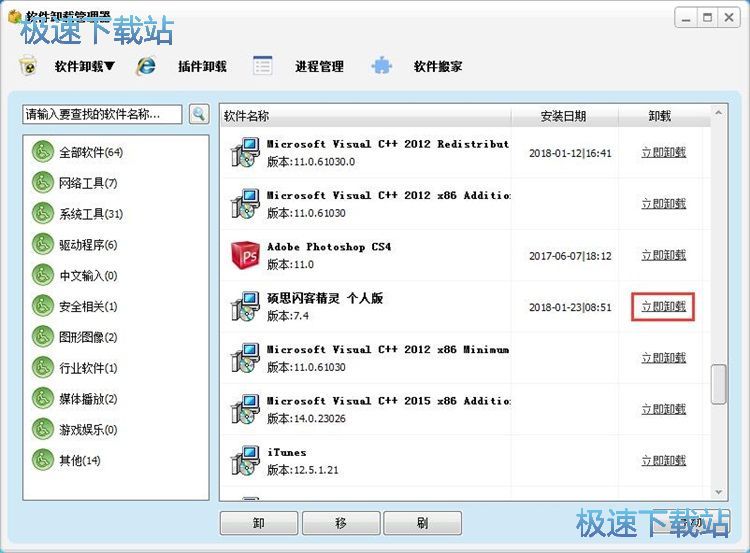Uninstall Visual C++ 2015 x86 Additional via 立即卸载

point(663,409)
